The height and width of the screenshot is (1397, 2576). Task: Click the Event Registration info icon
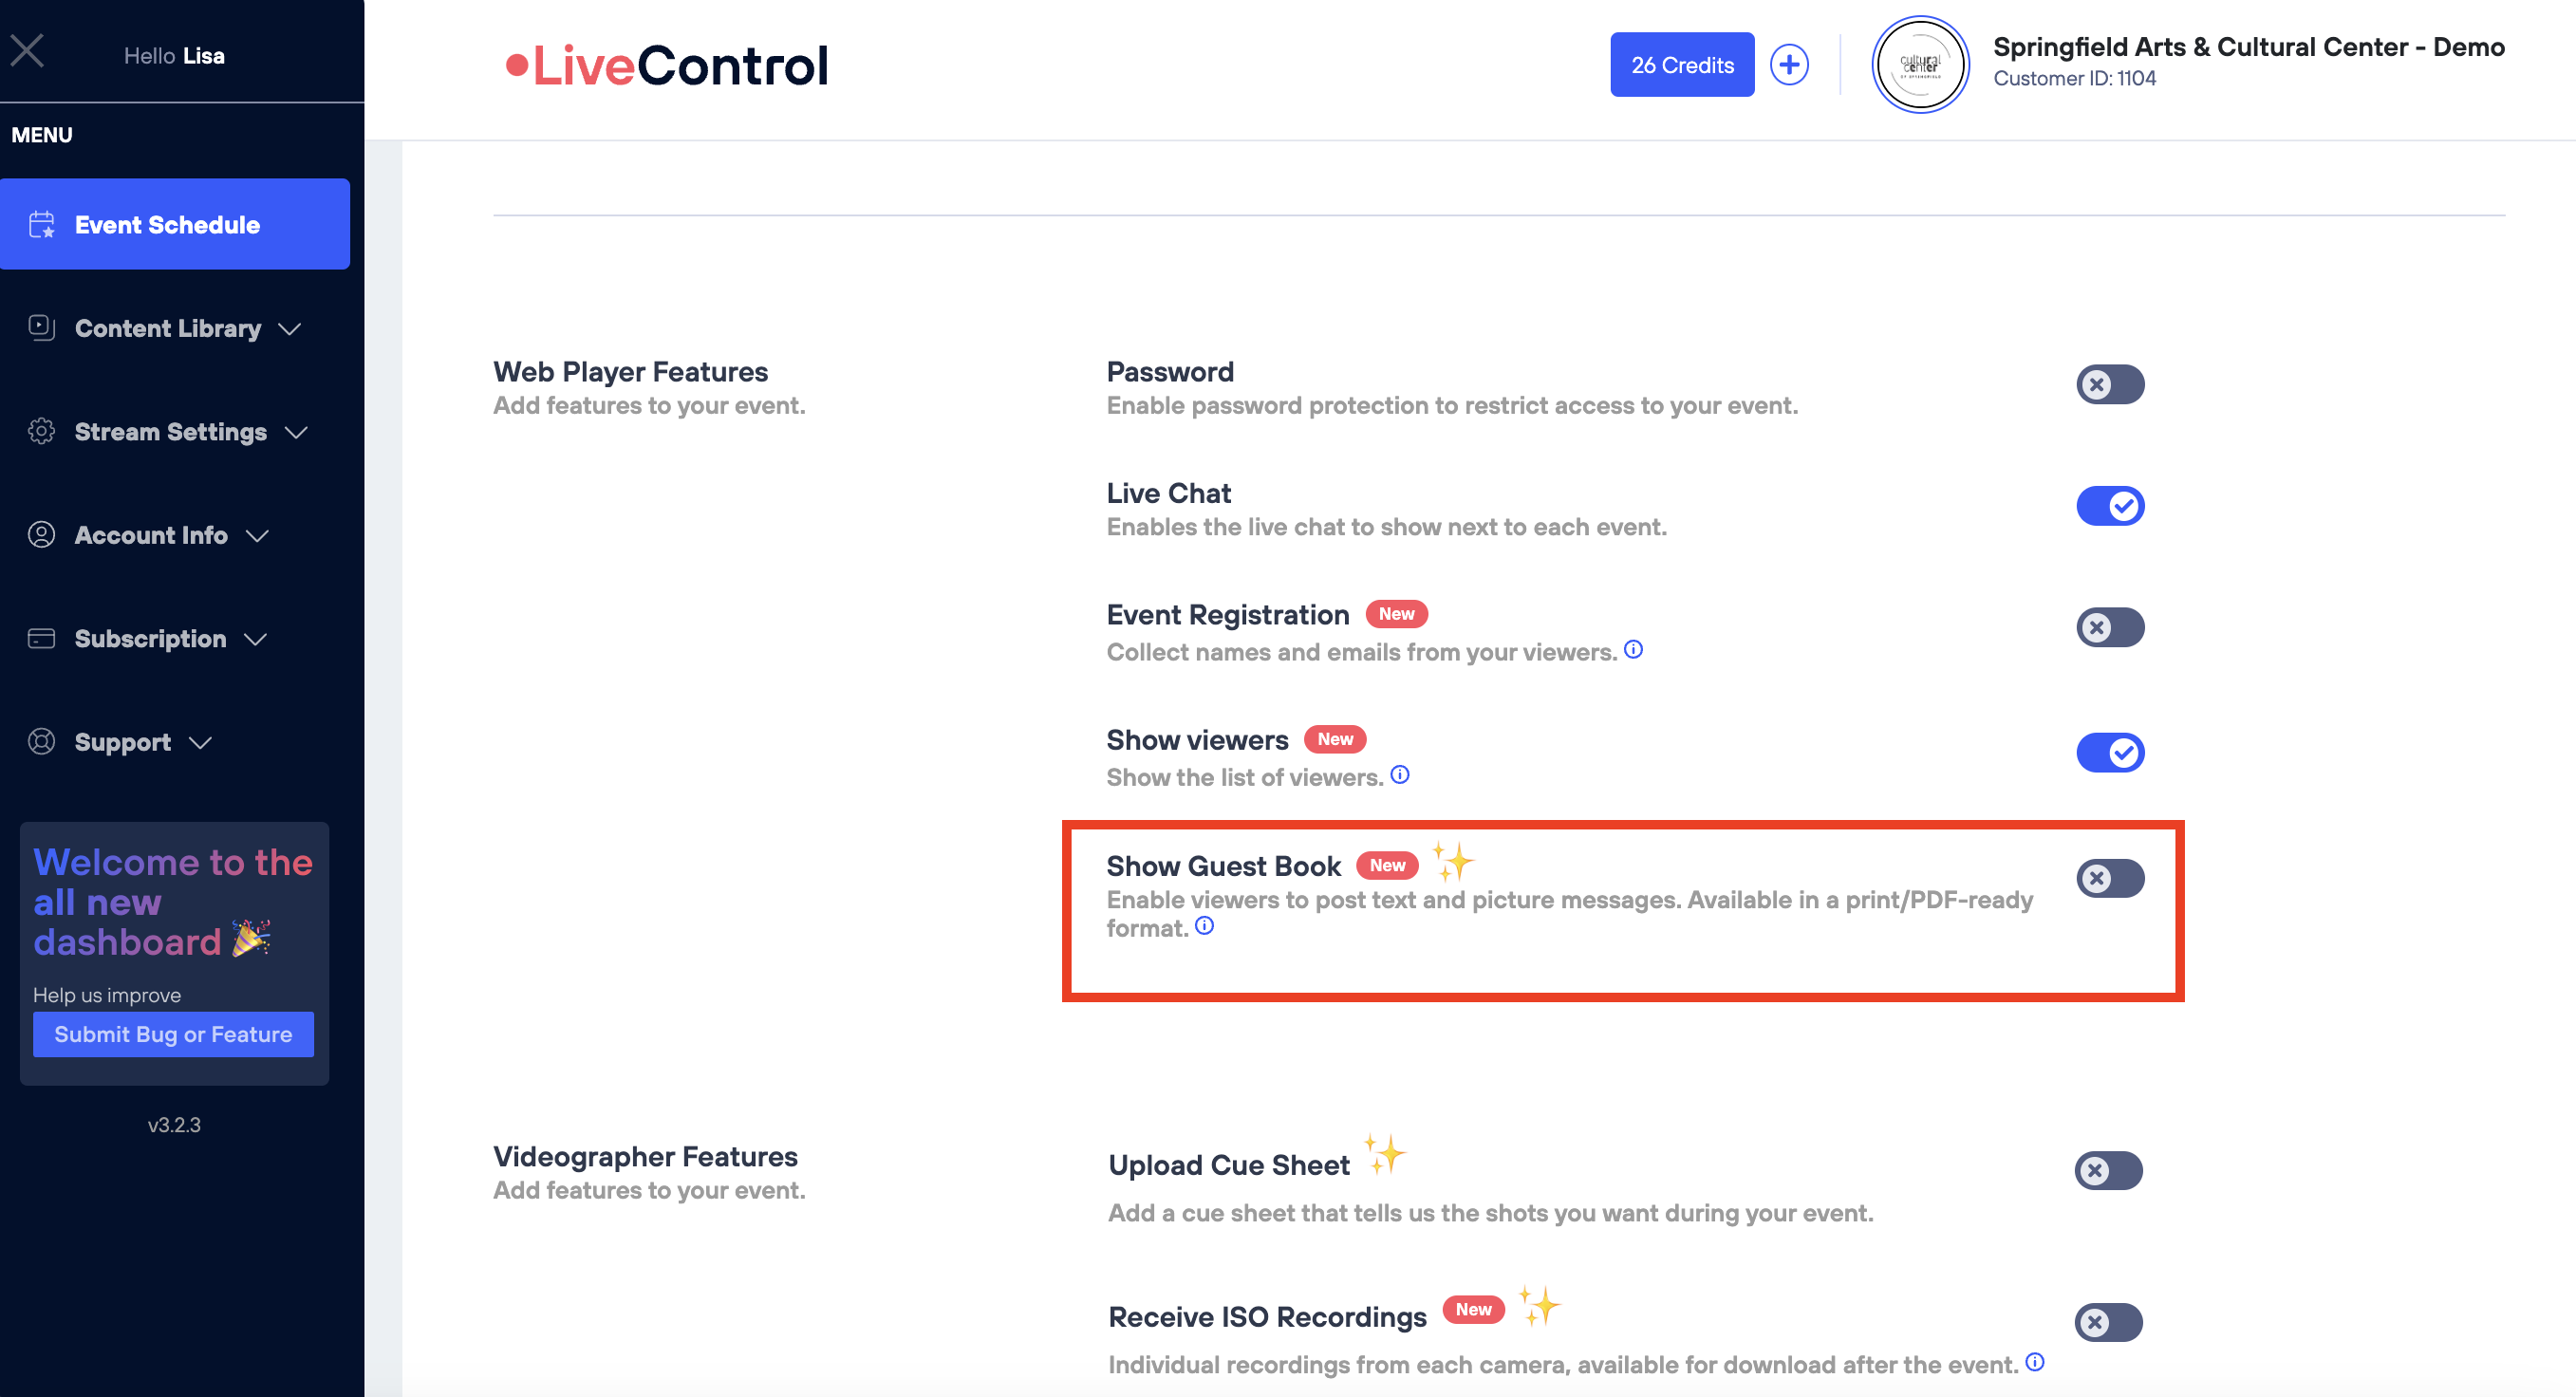pos(1633,650)
